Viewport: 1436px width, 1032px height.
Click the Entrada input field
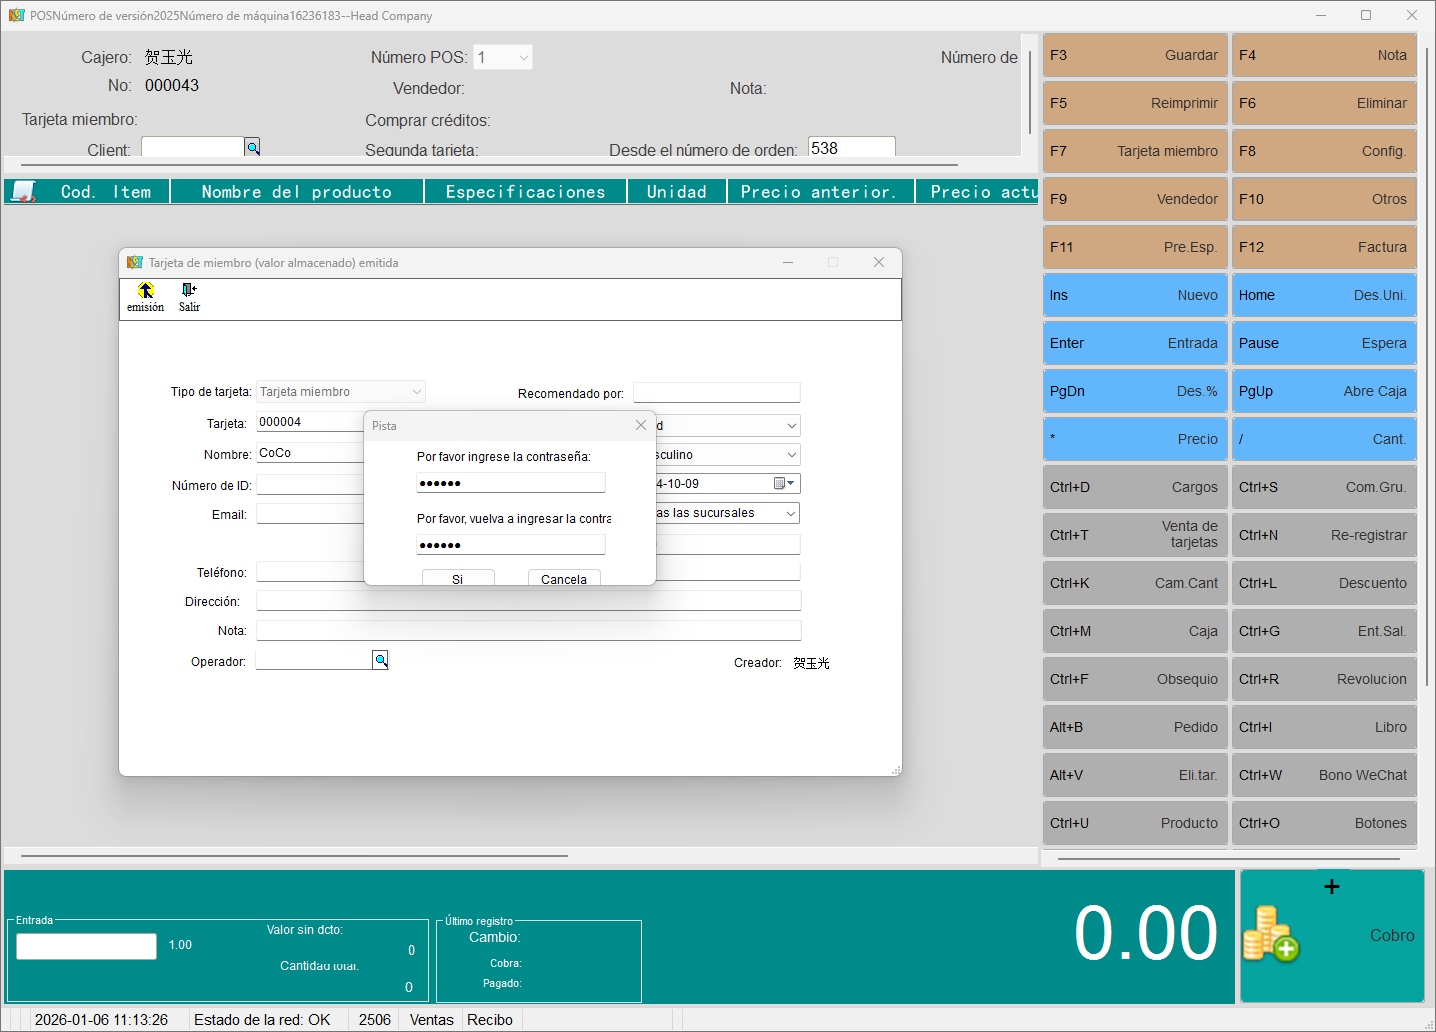[87, 946]
